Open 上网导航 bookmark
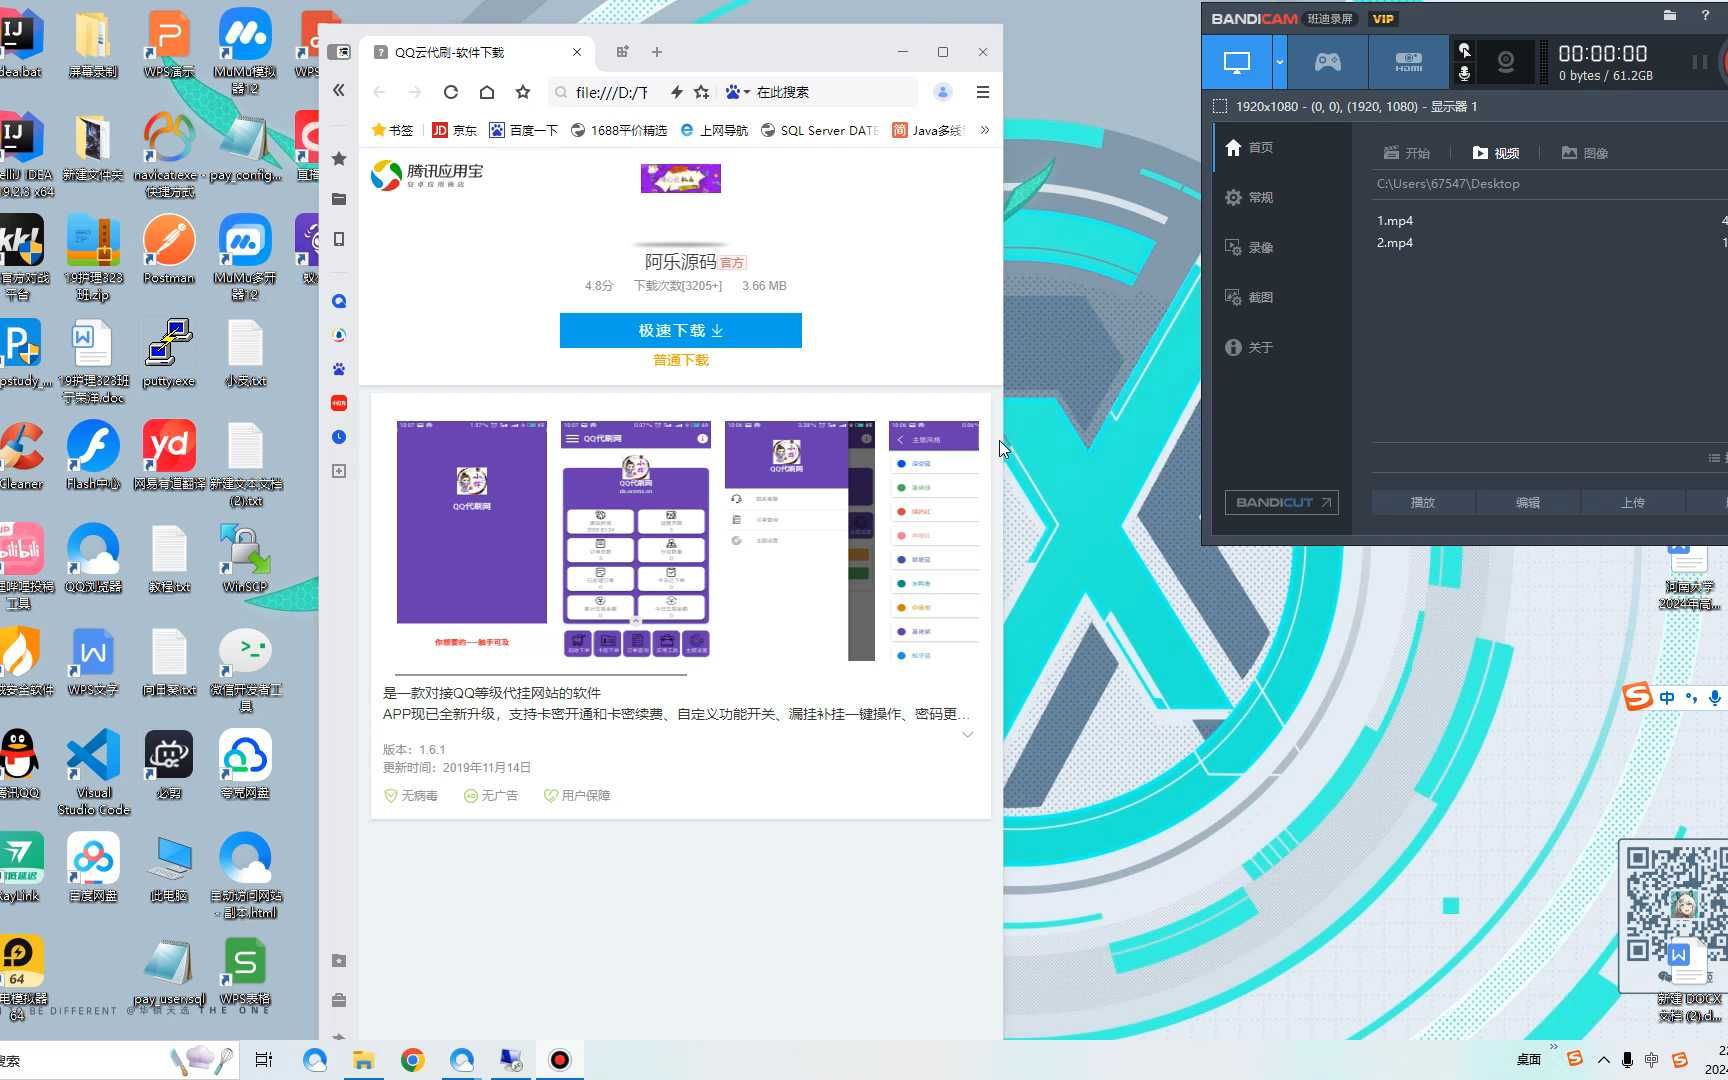The height and width of the screenshot is (1080, 1728). [714, 130]
